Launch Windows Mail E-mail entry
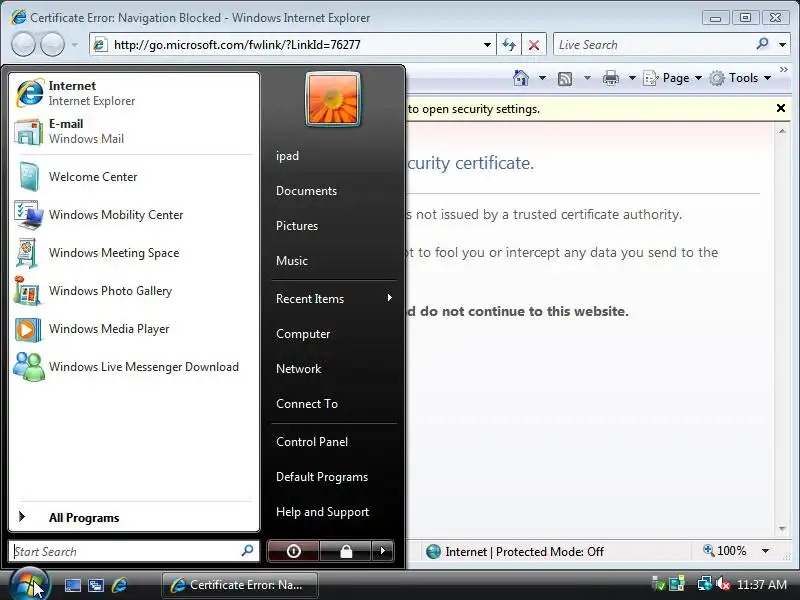This screenshot has height=600, width=800. [x=134, y=131]
